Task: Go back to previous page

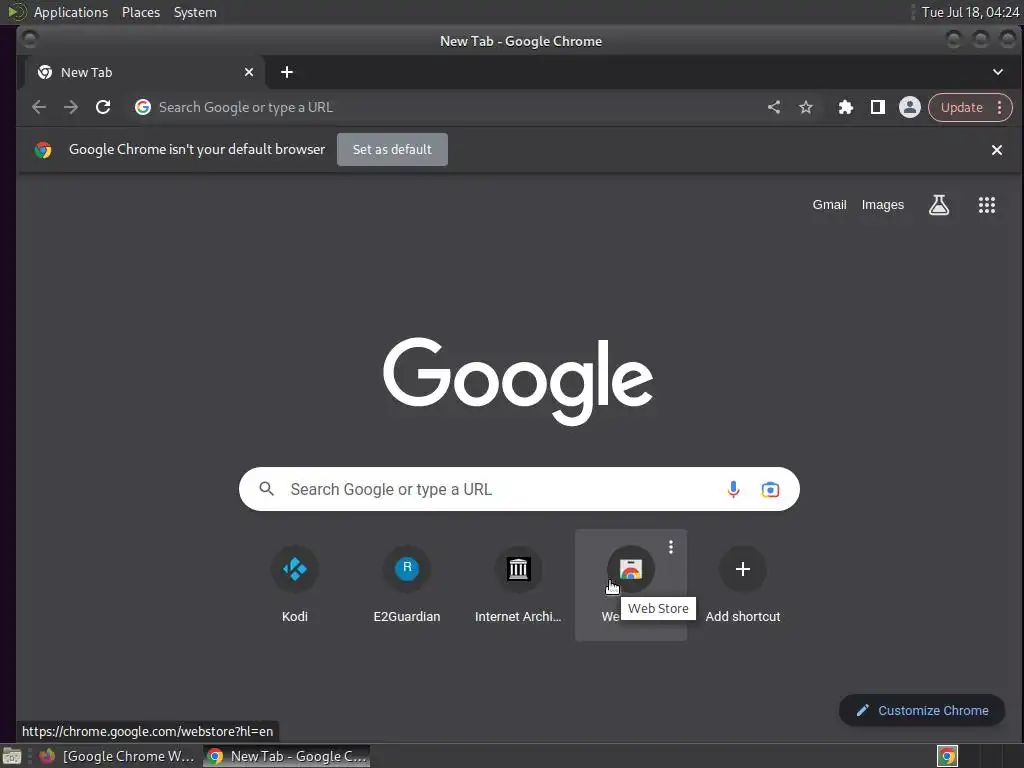Action: coord(39,107)
